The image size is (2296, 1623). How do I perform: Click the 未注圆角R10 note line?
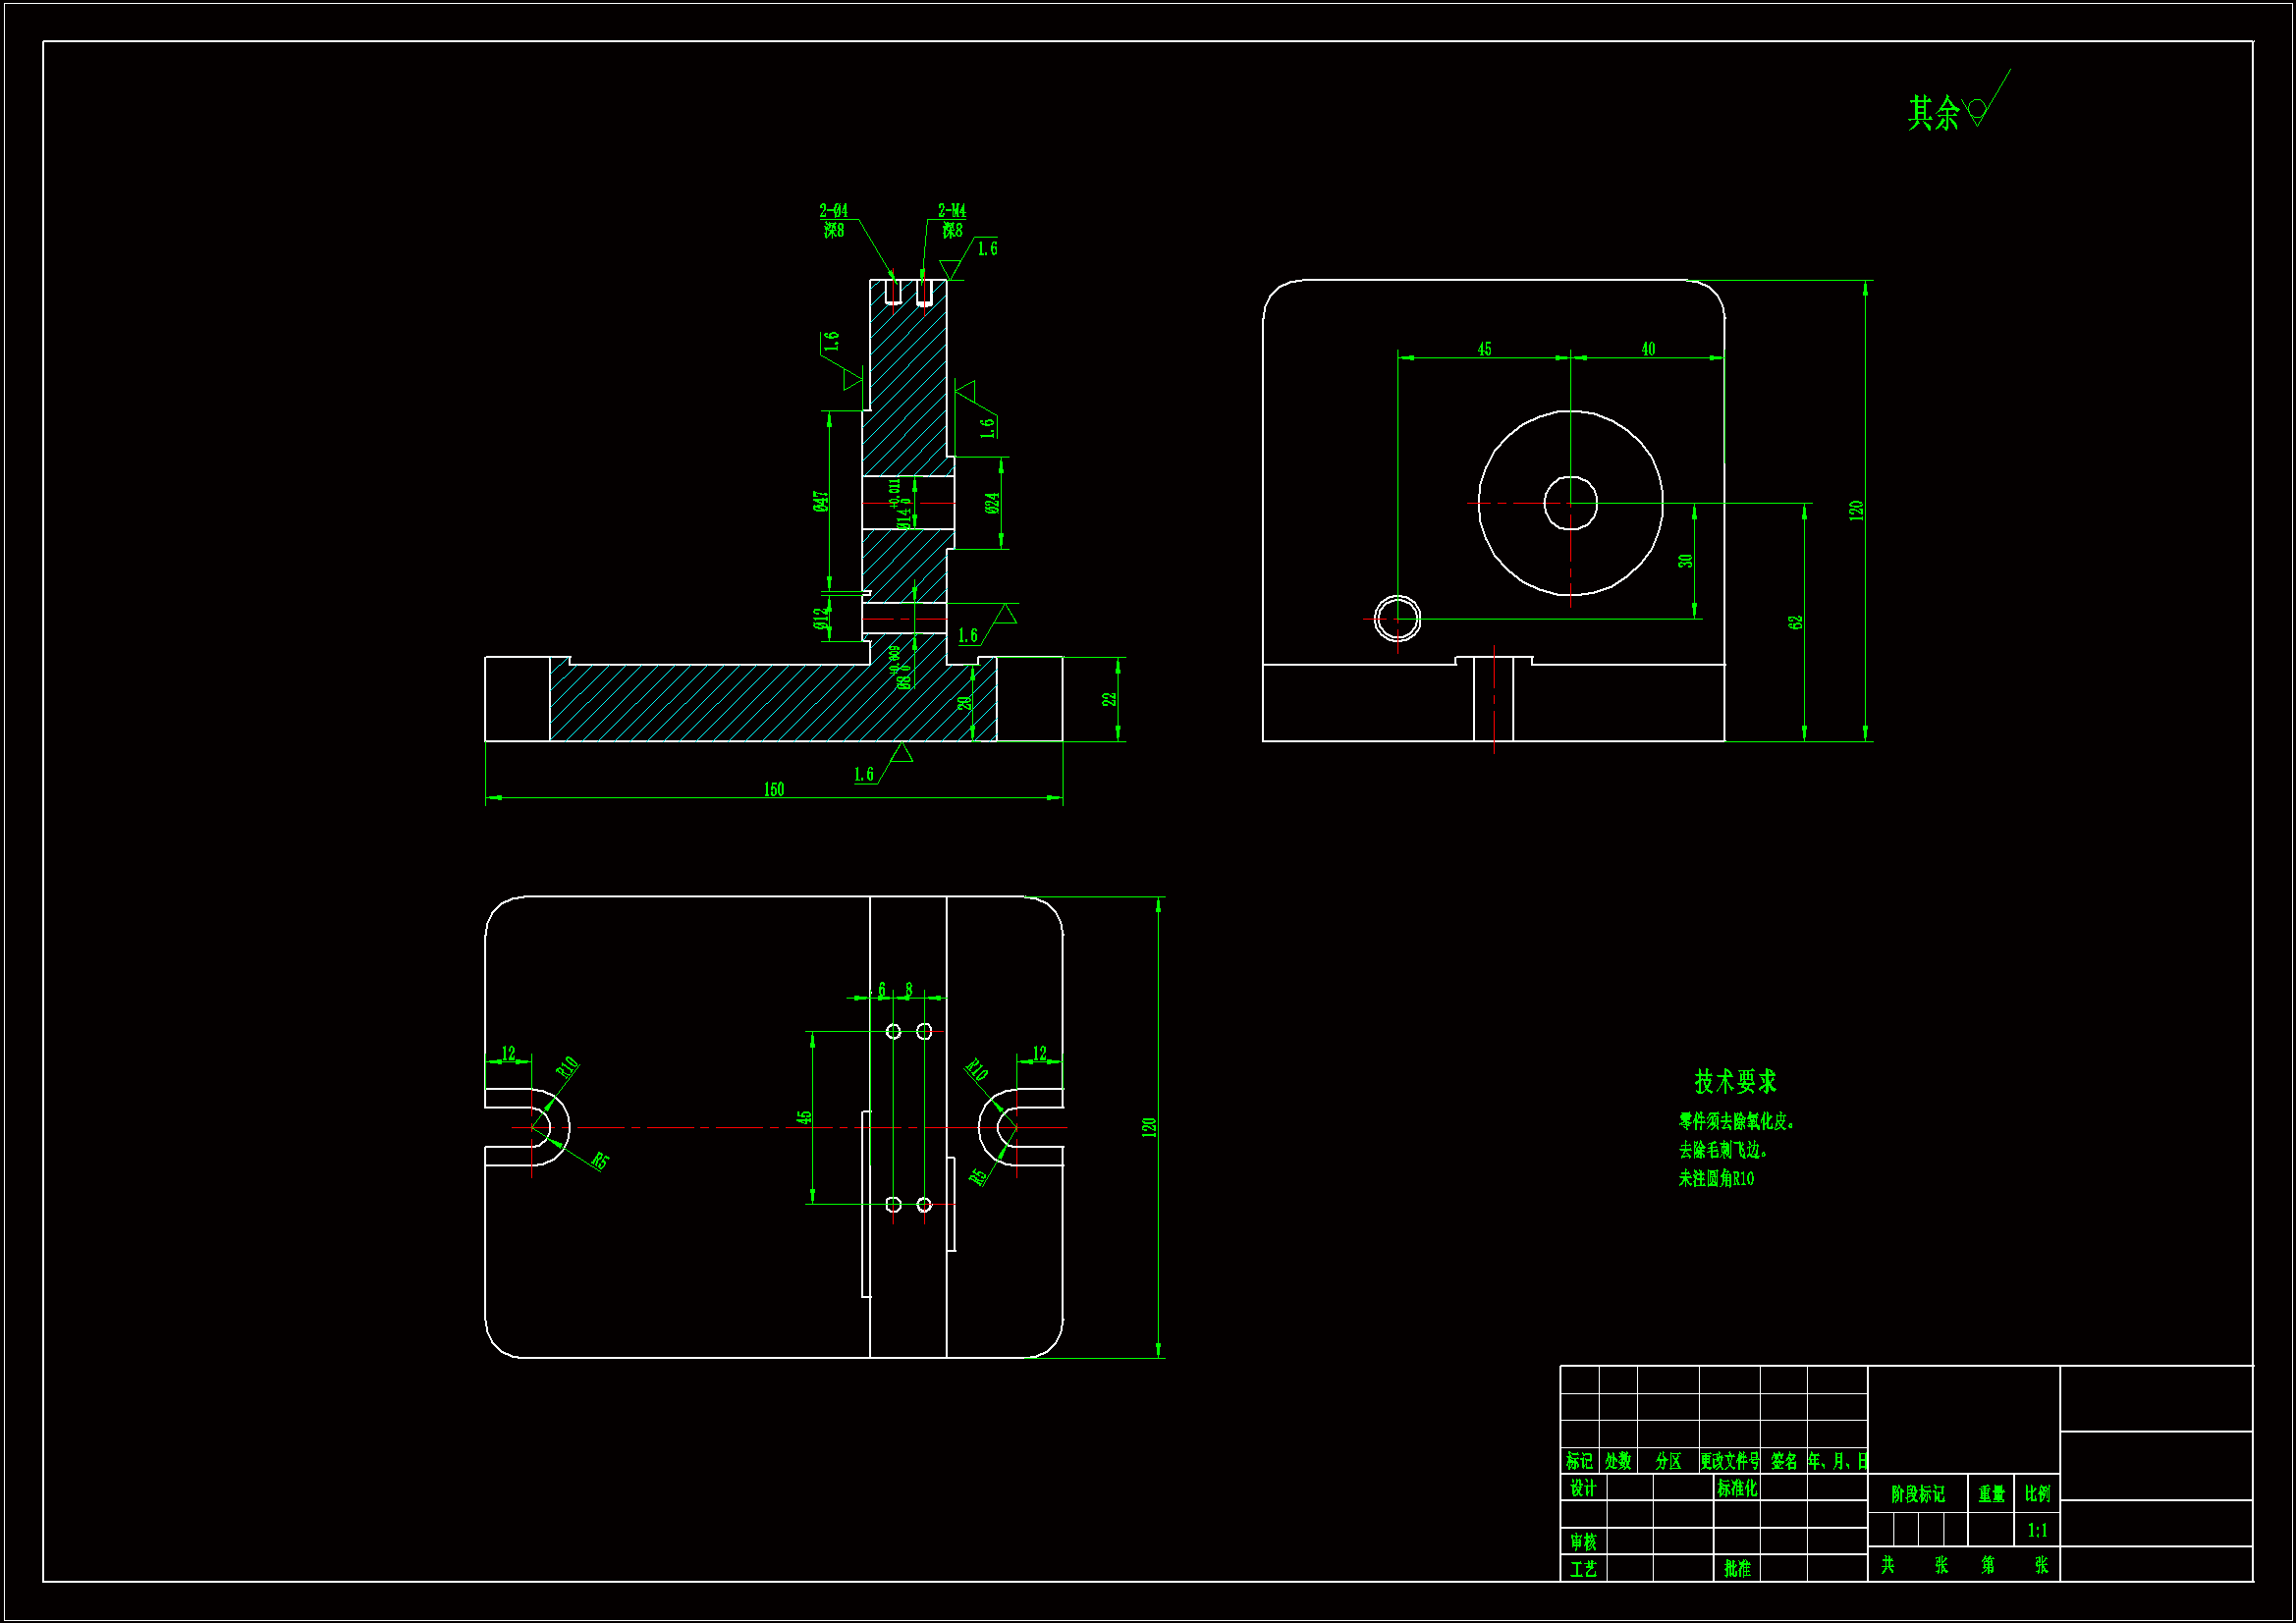coord(1716,1179)
